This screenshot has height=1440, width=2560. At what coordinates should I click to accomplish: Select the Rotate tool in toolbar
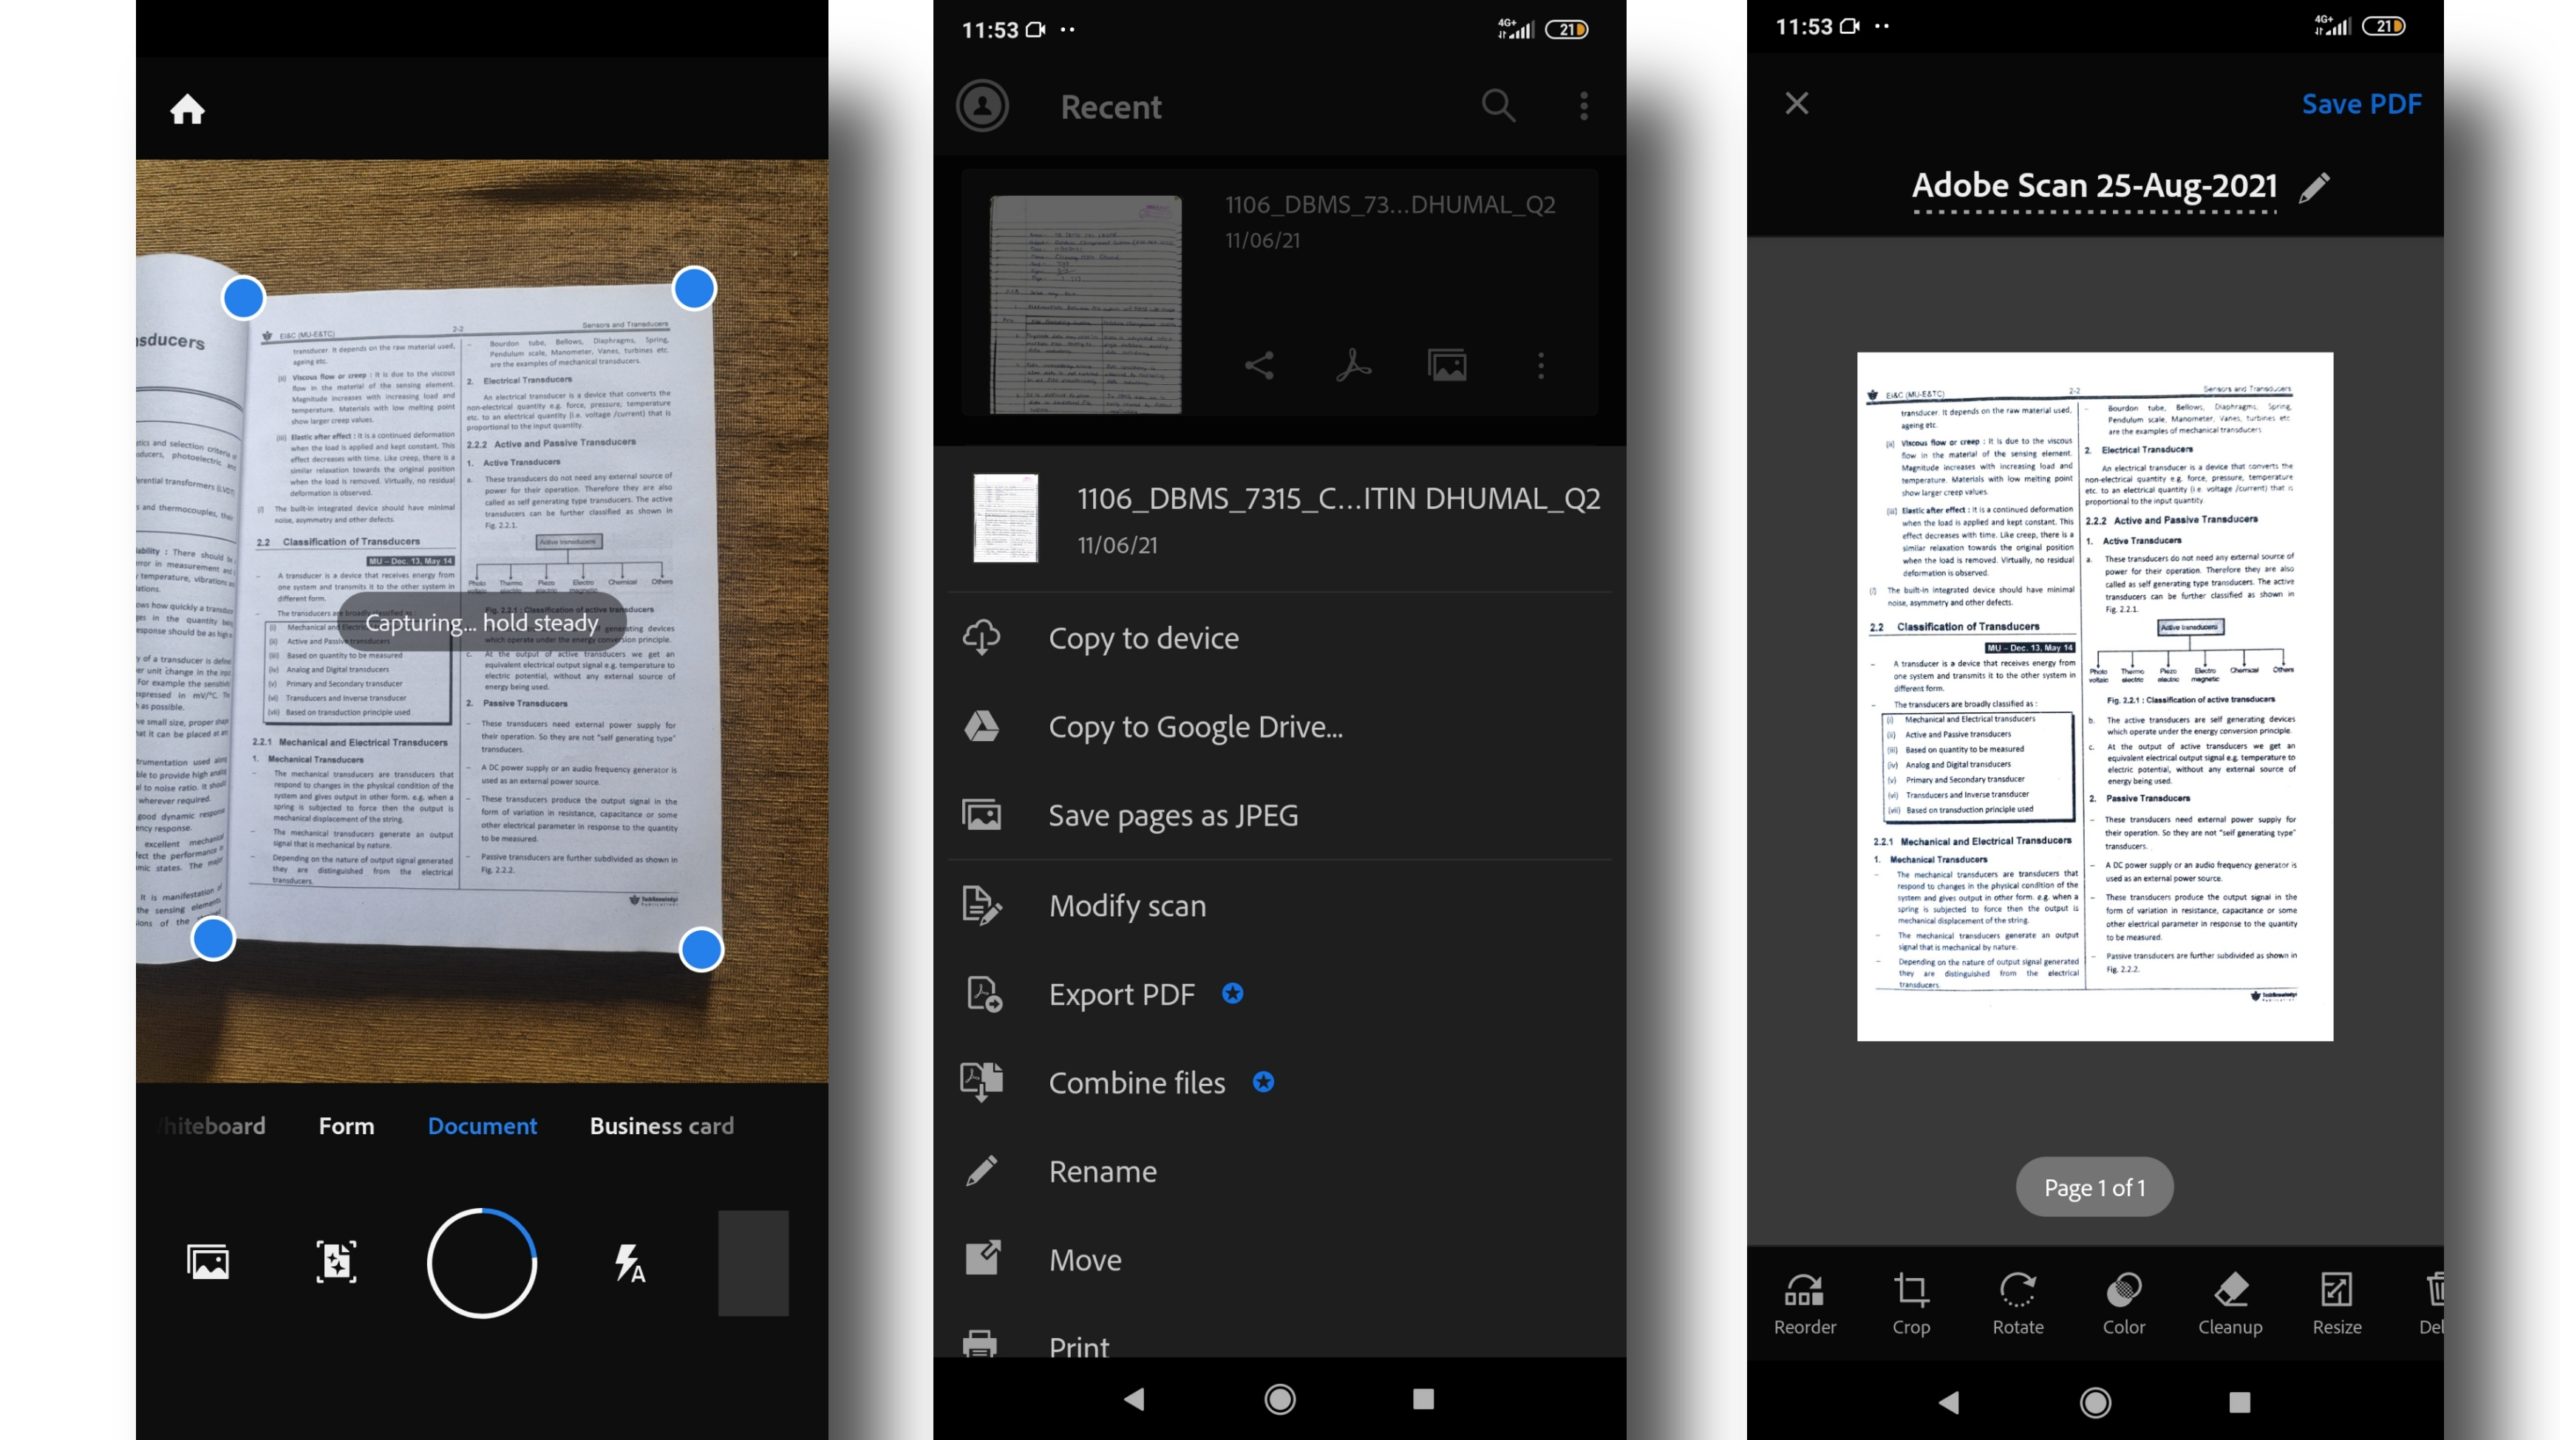[2018, 1301]
